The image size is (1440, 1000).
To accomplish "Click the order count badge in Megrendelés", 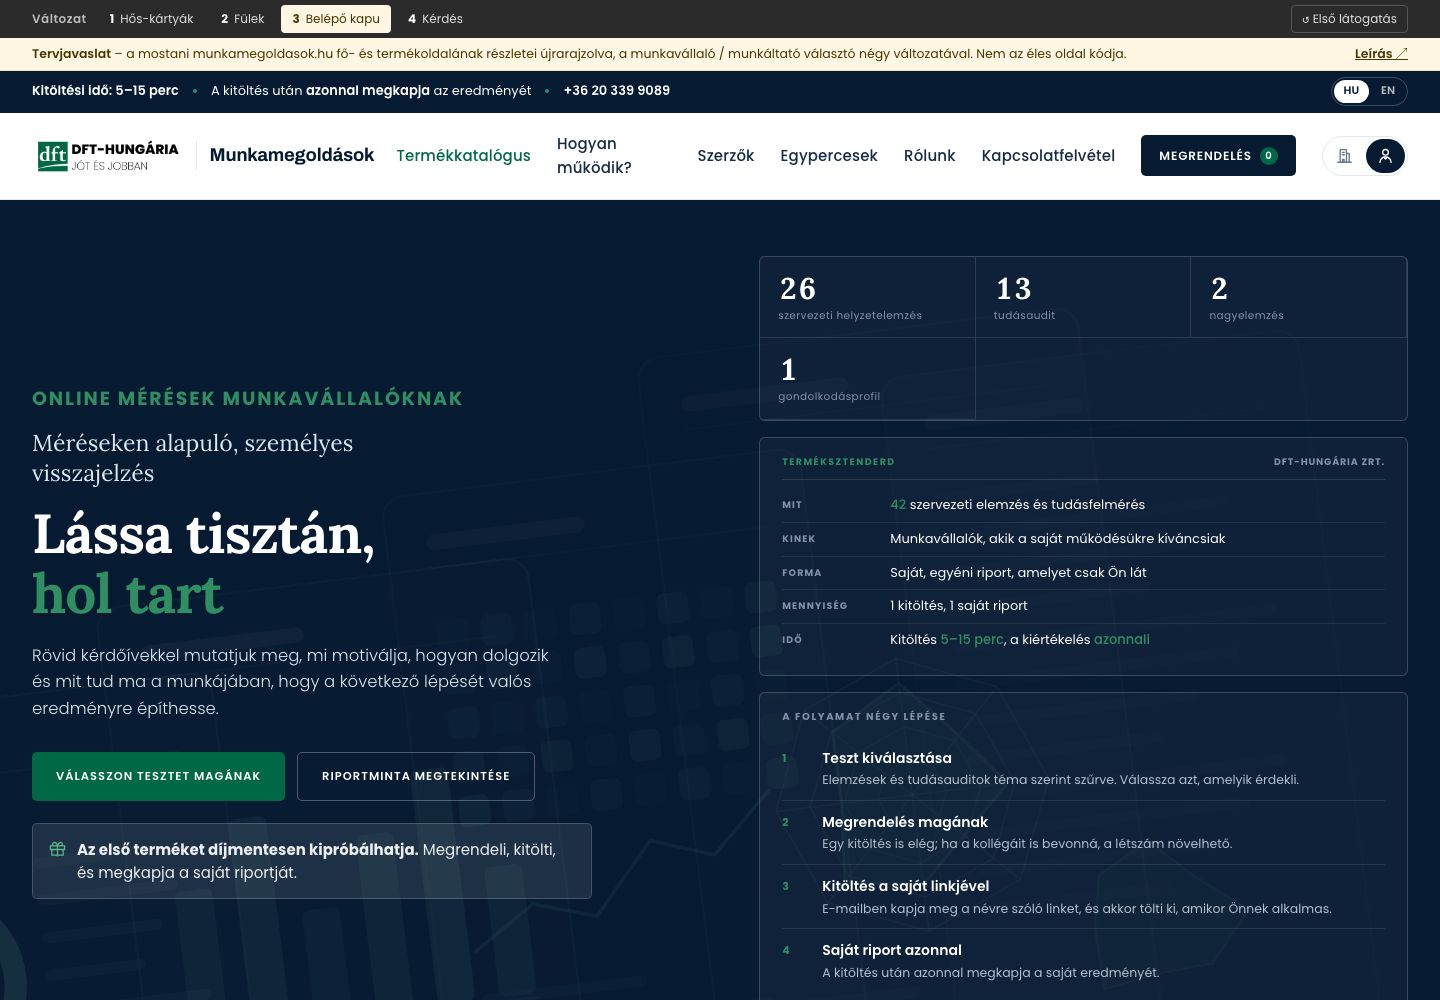I will pyautogui.click(x=1269, y=156).
